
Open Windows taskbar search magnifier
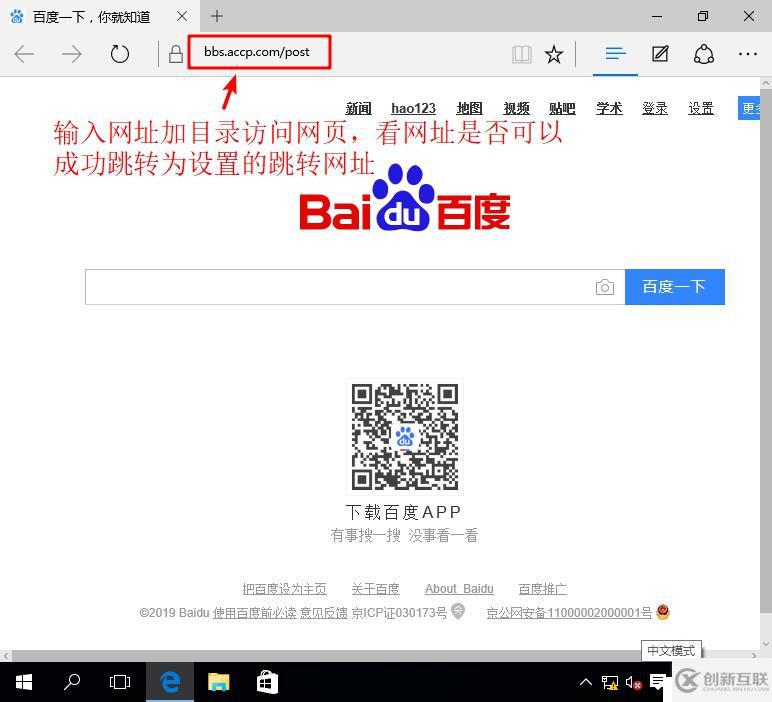click(72, 682)
